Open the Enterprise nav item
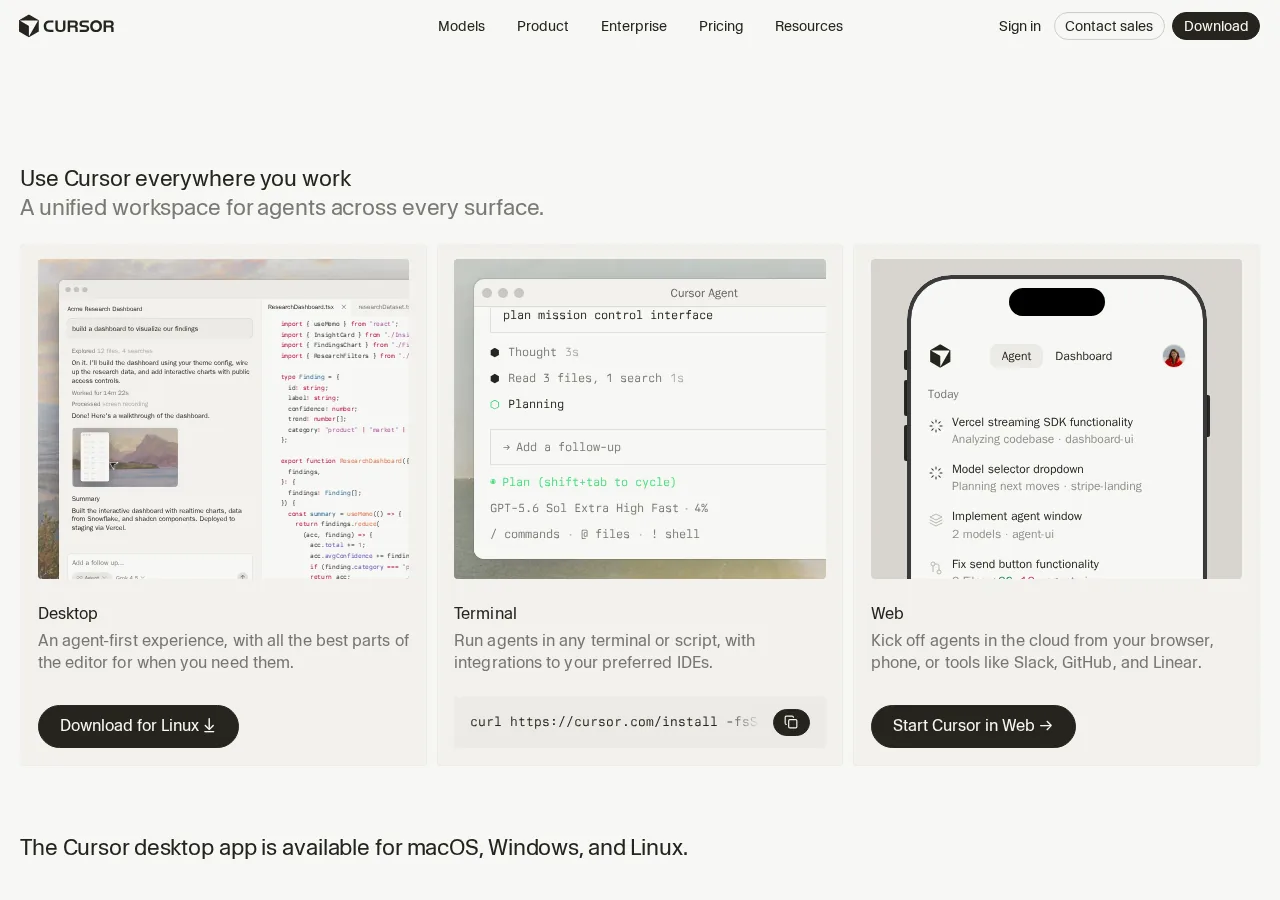Screen dimensions: 1280x900 (x=634, y=26)
